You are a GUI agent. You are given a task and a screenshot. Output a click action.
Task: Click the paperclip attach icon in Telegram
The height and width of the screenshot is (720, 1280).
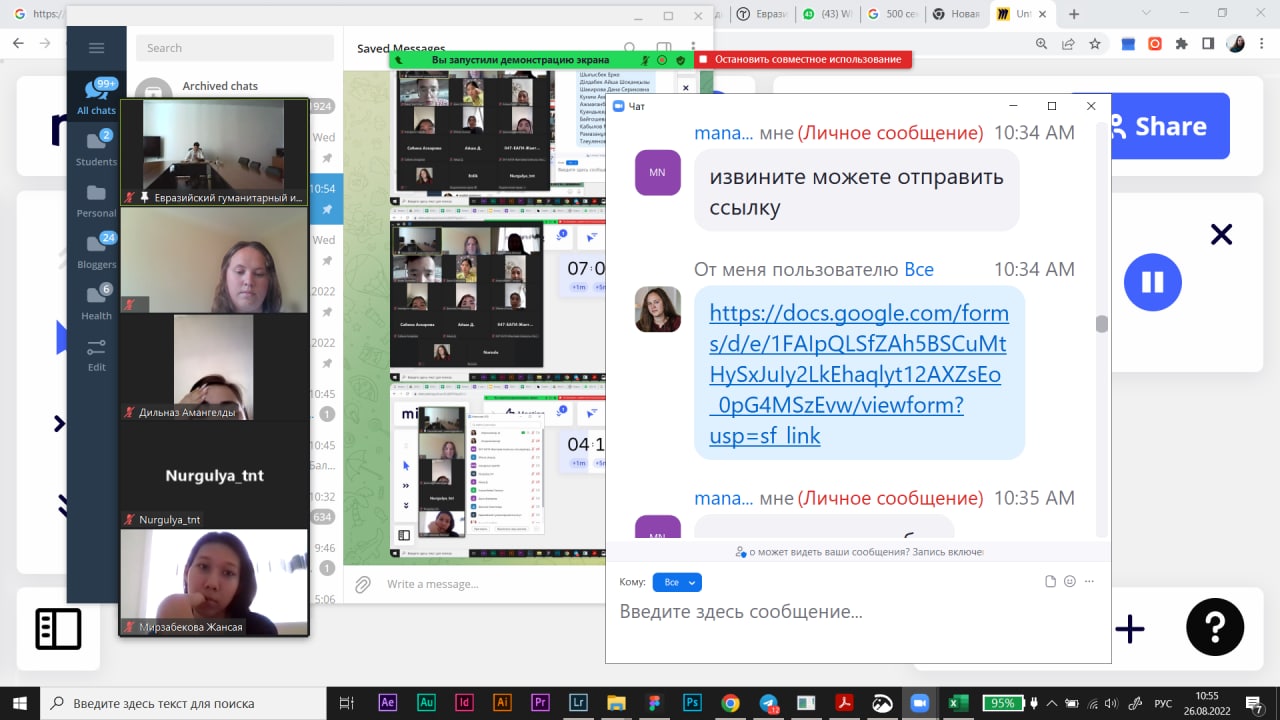point(363,584)
